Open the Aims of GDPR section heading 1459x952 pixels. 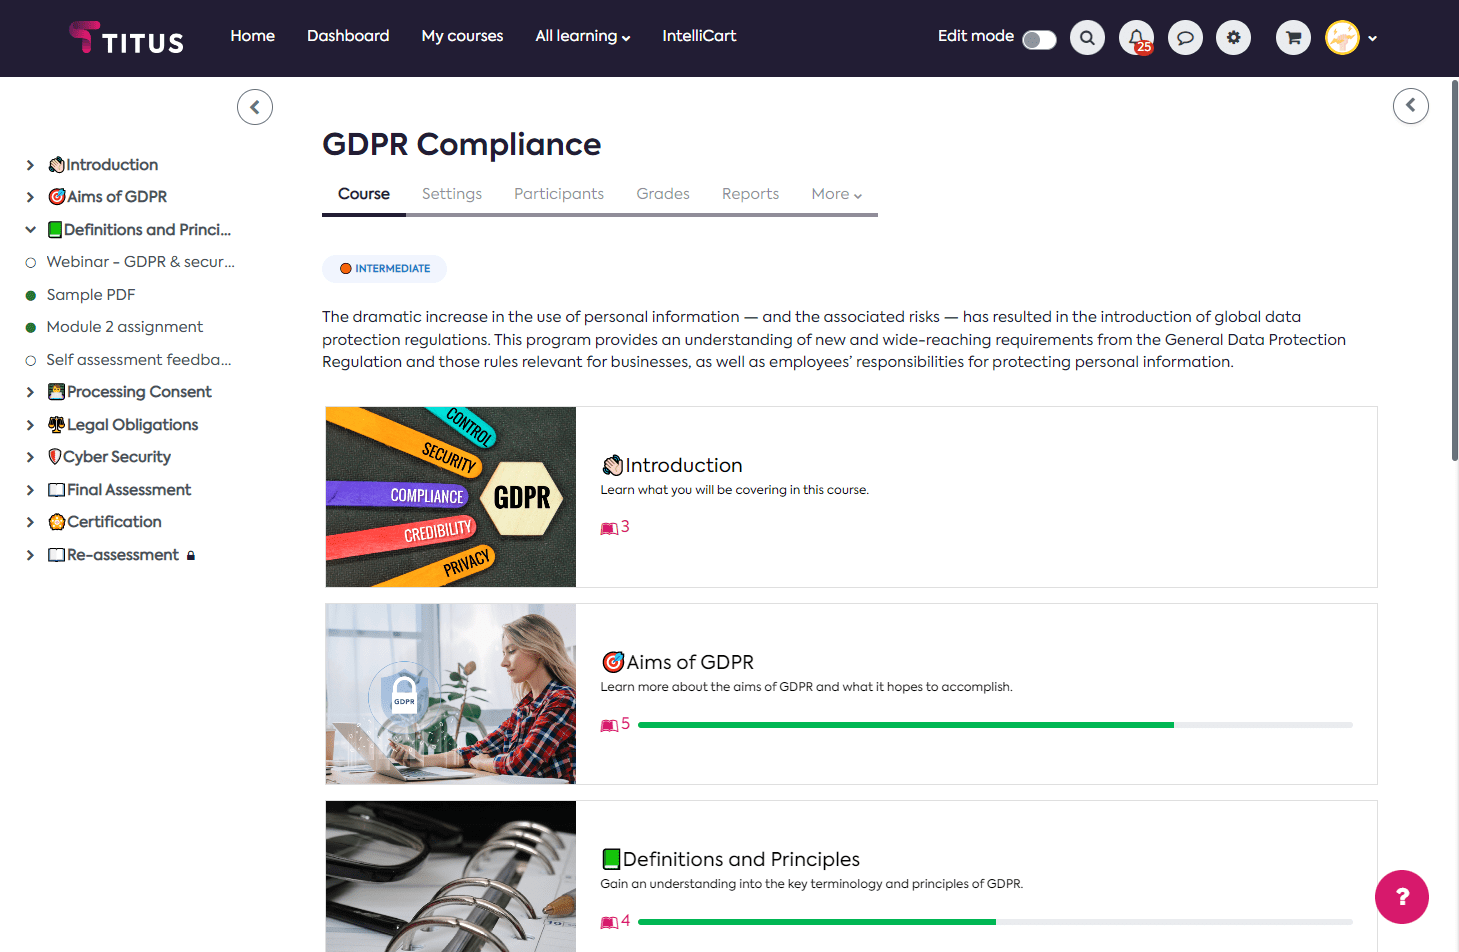point(689,662)
